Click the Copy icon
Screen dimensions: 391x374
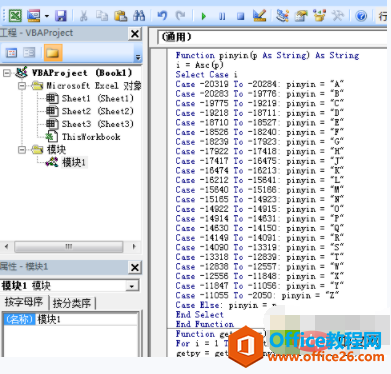pyautogui.click(x=102, y=16)
